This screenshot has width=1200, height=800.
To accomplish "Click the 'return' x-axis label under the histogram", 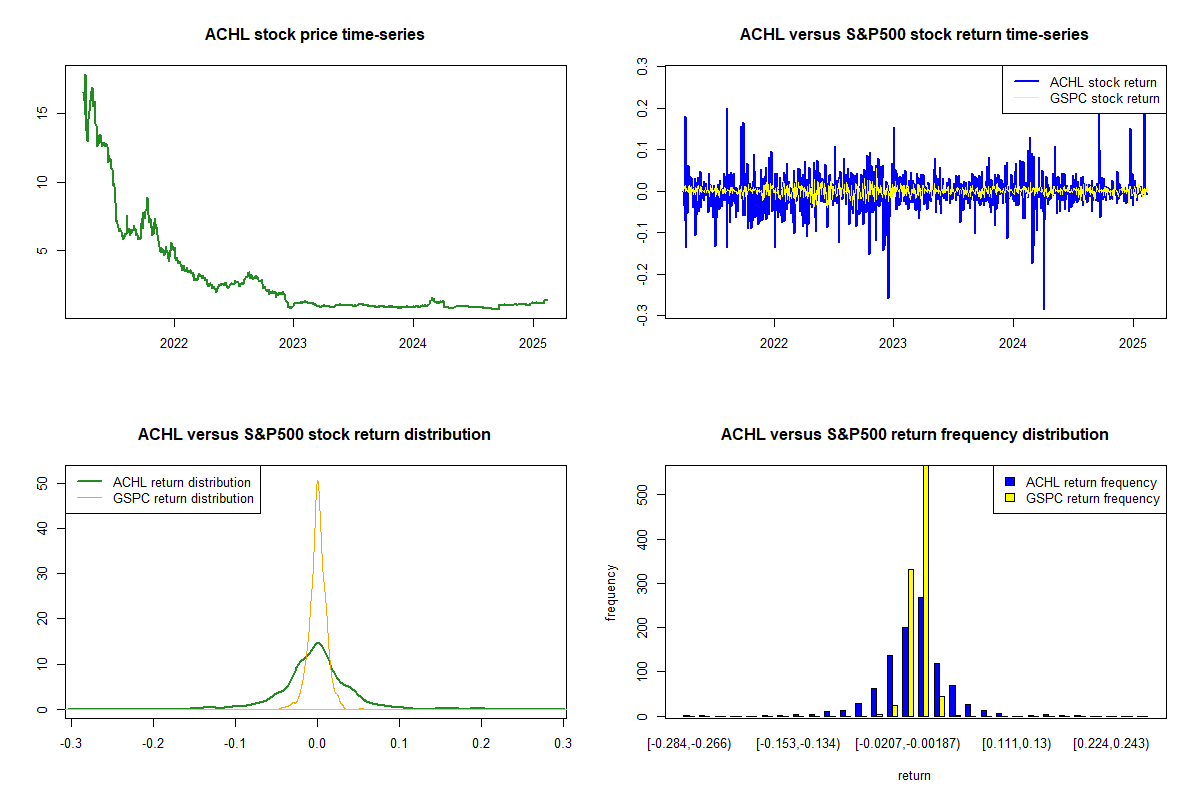I will pyautogui.click(x=914, y=775).
